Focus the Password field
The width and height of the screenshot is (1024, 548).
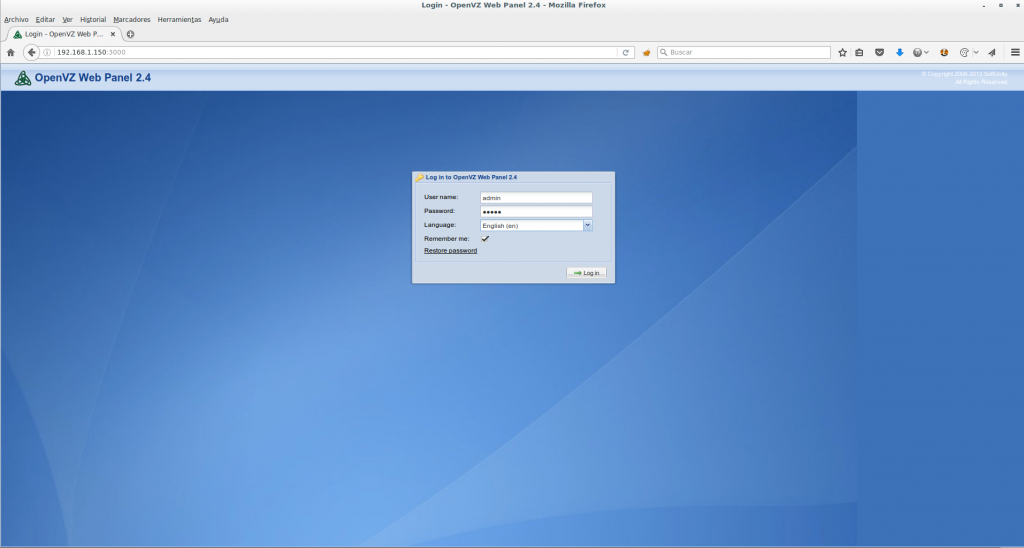(x=536, y=212)
